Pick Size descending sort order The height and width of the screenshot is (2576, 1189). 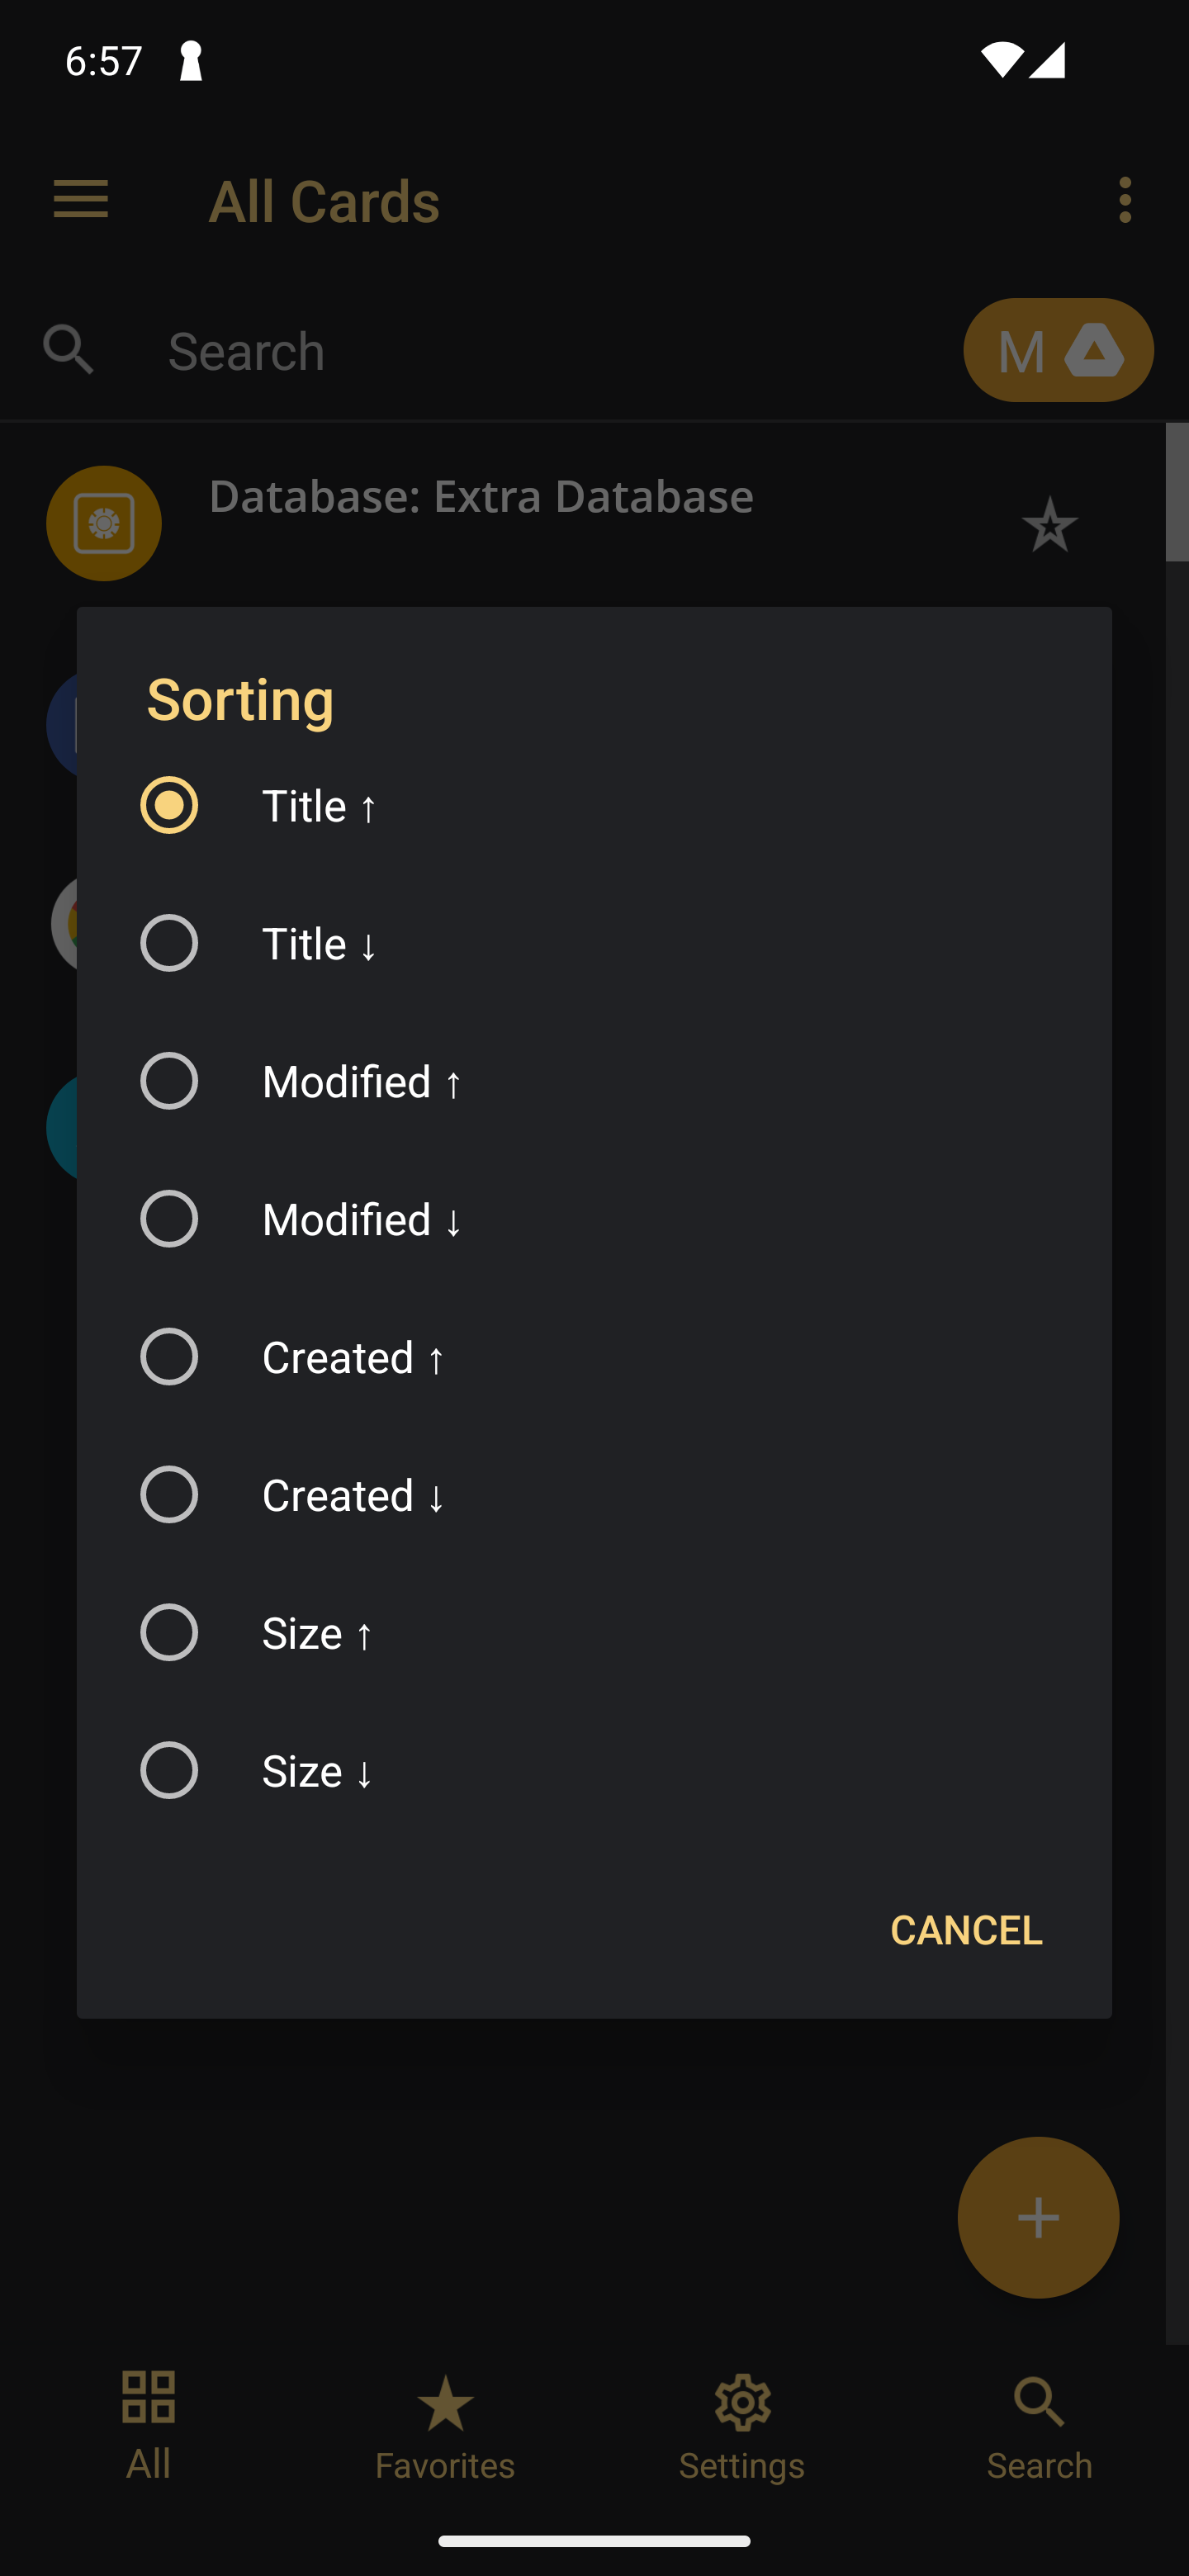594,1770
